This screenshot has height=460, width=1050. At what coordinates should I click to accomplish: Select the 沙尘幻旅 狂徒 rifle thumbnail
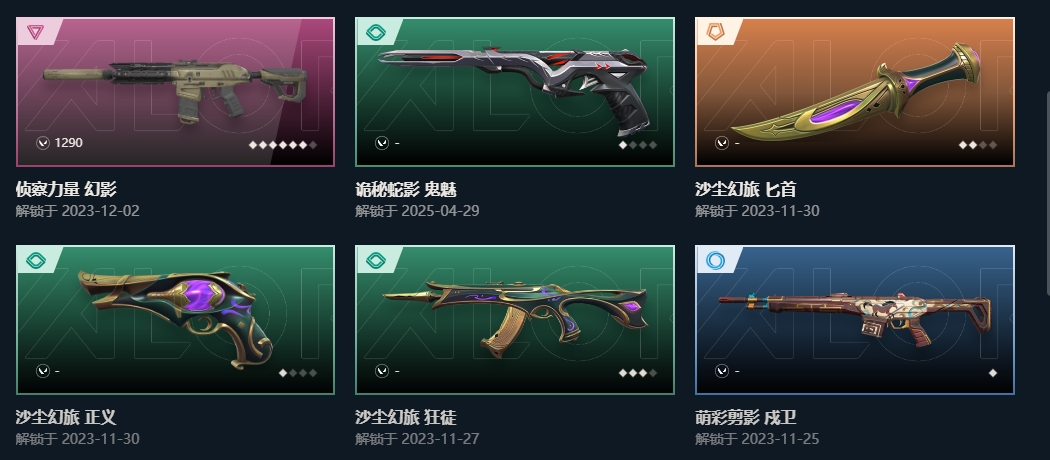click(x=515, y=320)
